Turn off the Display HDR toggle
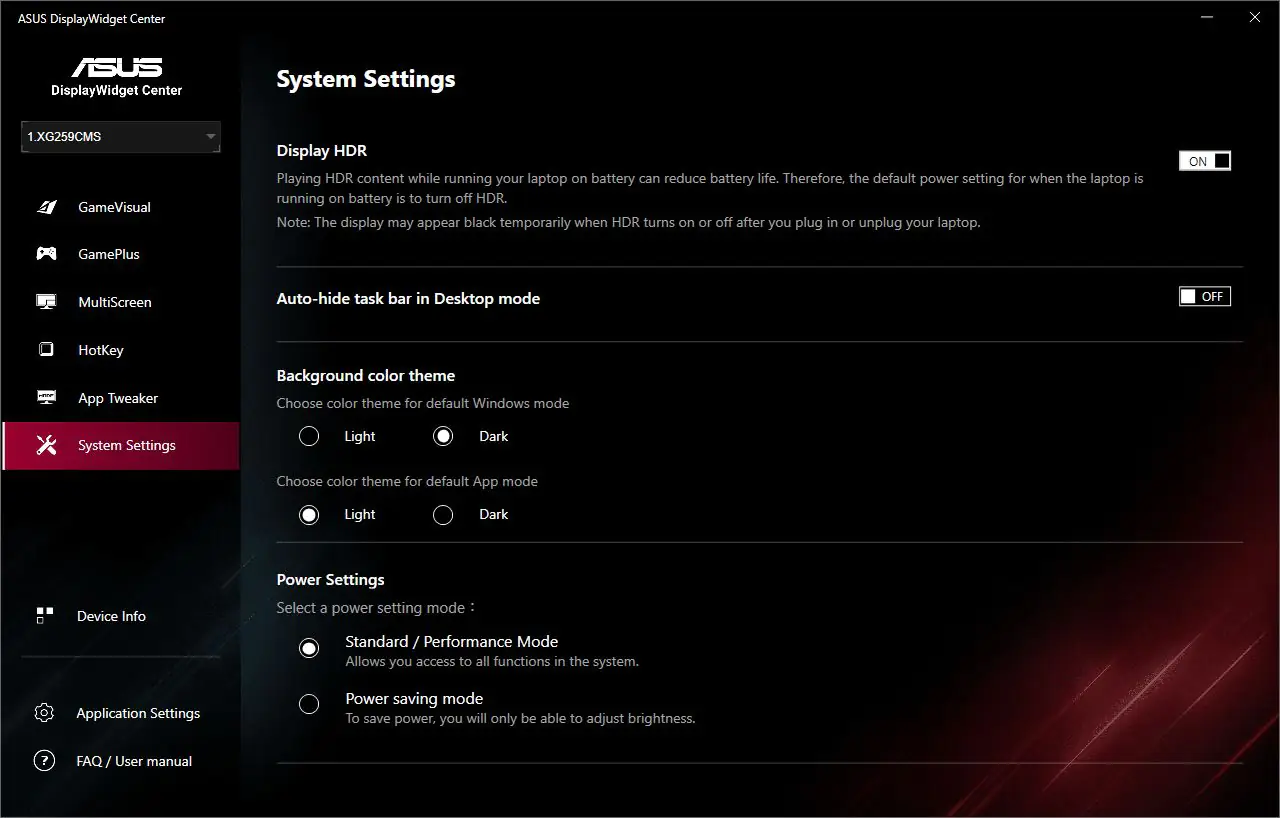The image size is (1280, 818). [1204, 160]
